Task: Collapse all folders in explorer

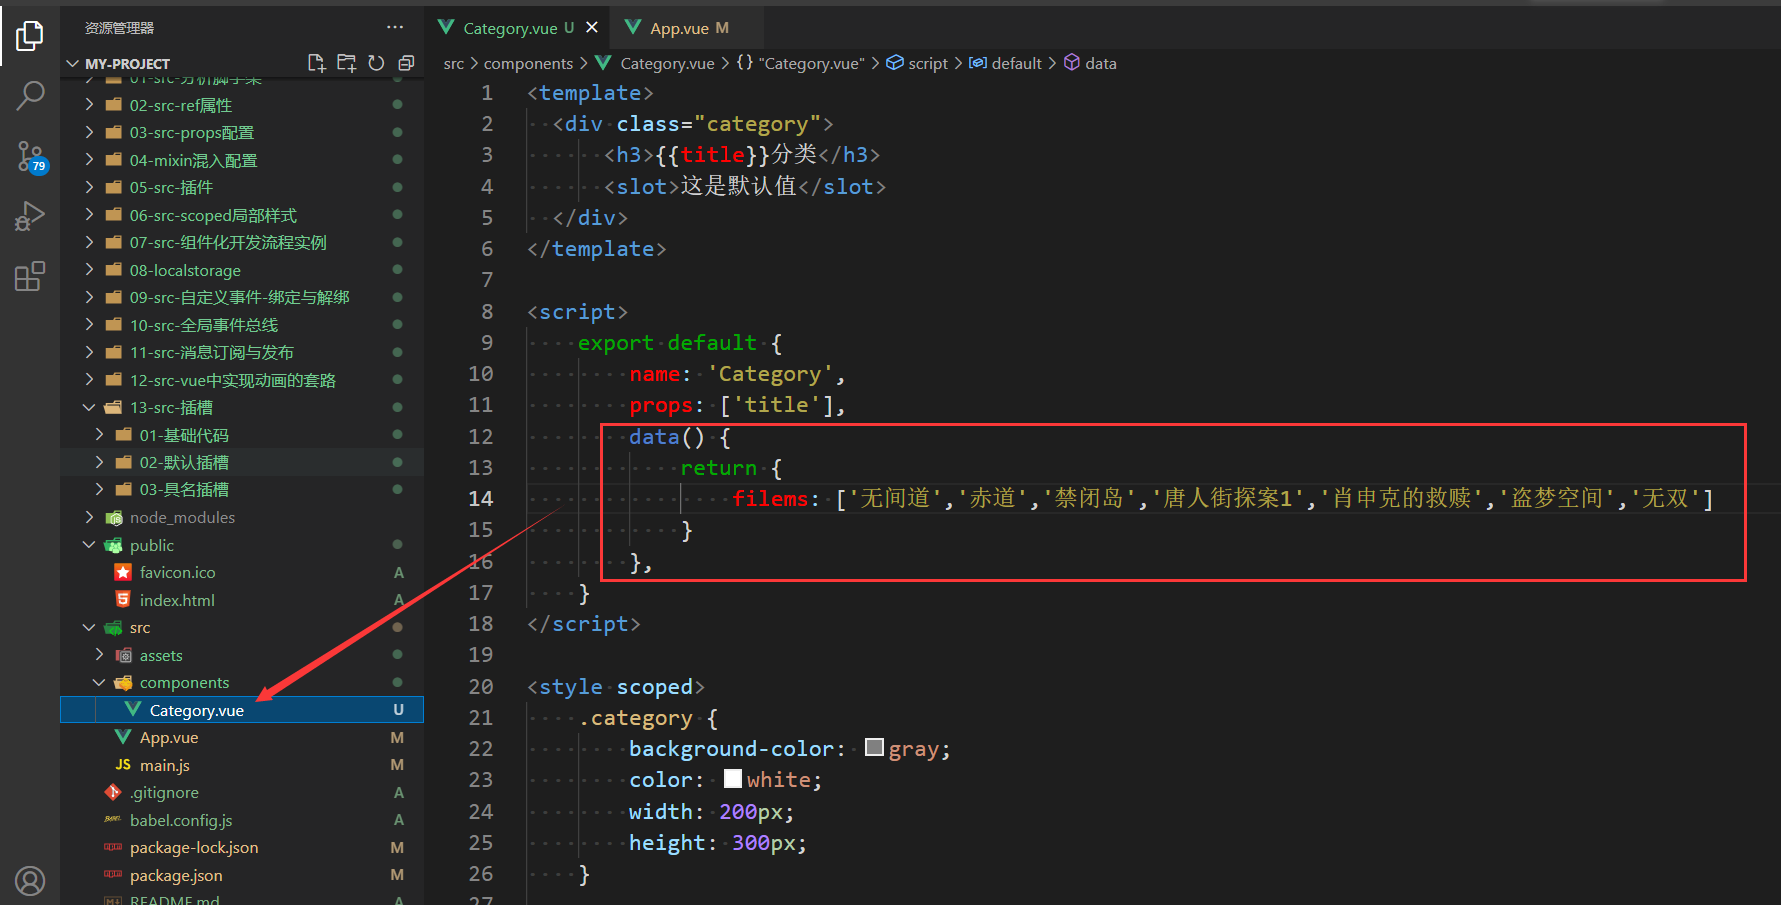Action: click(406, 63)
